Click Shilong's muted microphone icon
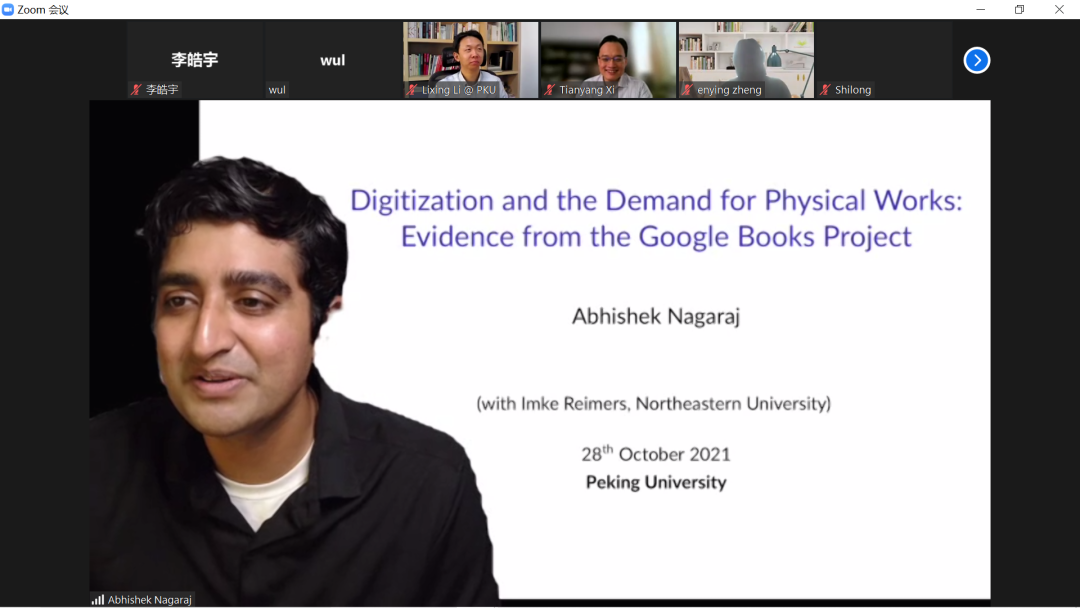This screenshot has height=608, width=1080. pyautogui.click(x=825, y=90)
